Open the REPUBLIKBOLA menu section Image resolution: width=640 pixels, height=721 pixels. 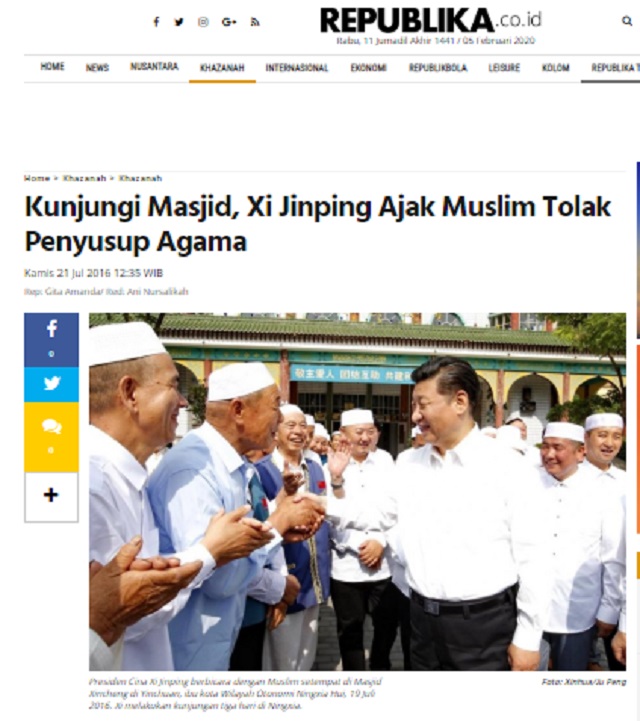(x=438, y=68)
